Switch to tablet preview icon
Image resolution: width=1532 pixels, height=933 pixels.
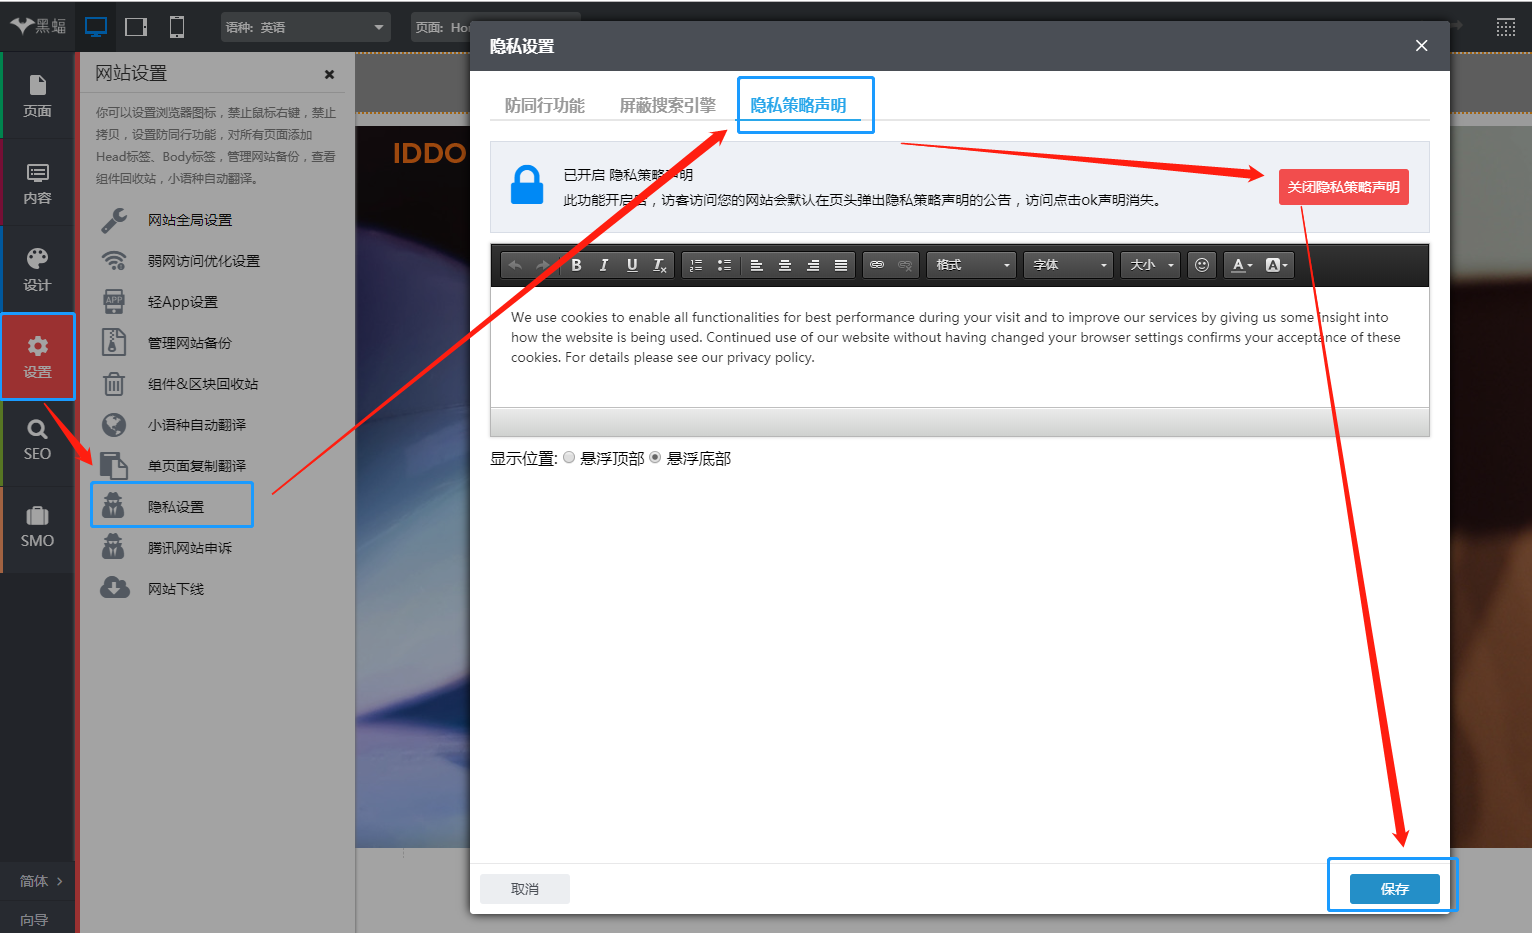tap(136, 27)
